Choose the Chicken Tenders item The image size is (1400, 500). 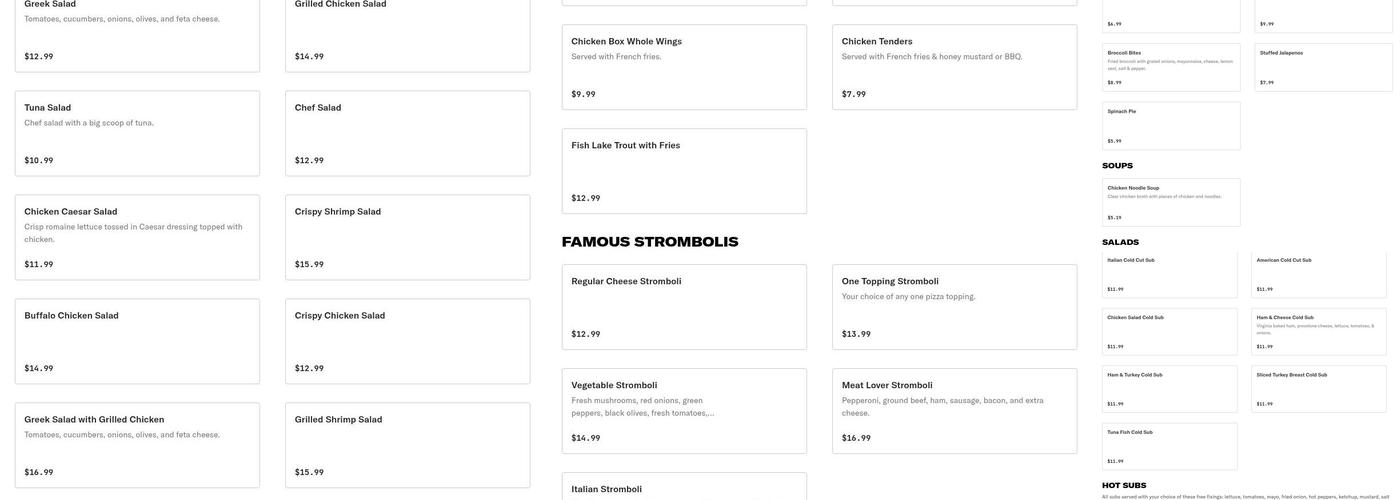tap(955, 67)
